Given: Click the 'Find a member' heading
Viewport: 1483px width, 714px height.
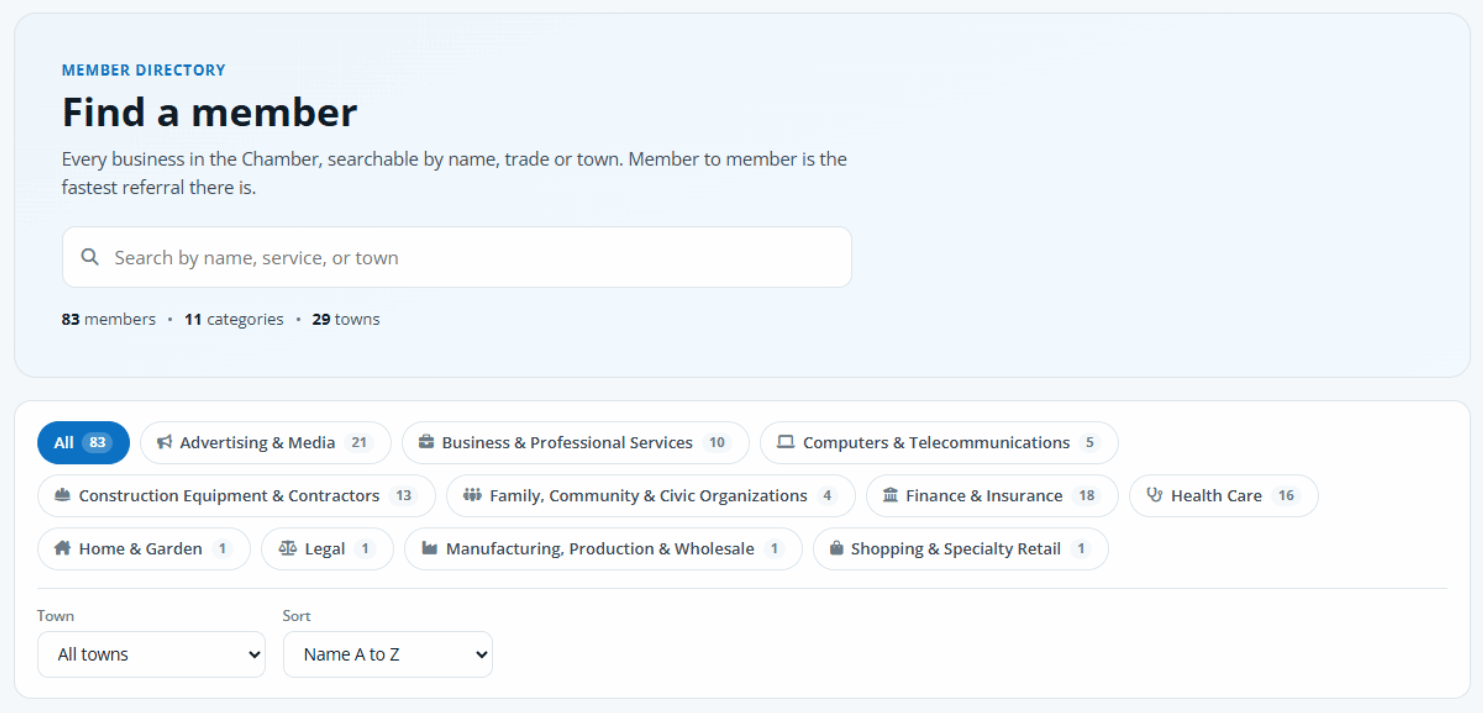Looking at the screenshot, I should click(210, 112).
